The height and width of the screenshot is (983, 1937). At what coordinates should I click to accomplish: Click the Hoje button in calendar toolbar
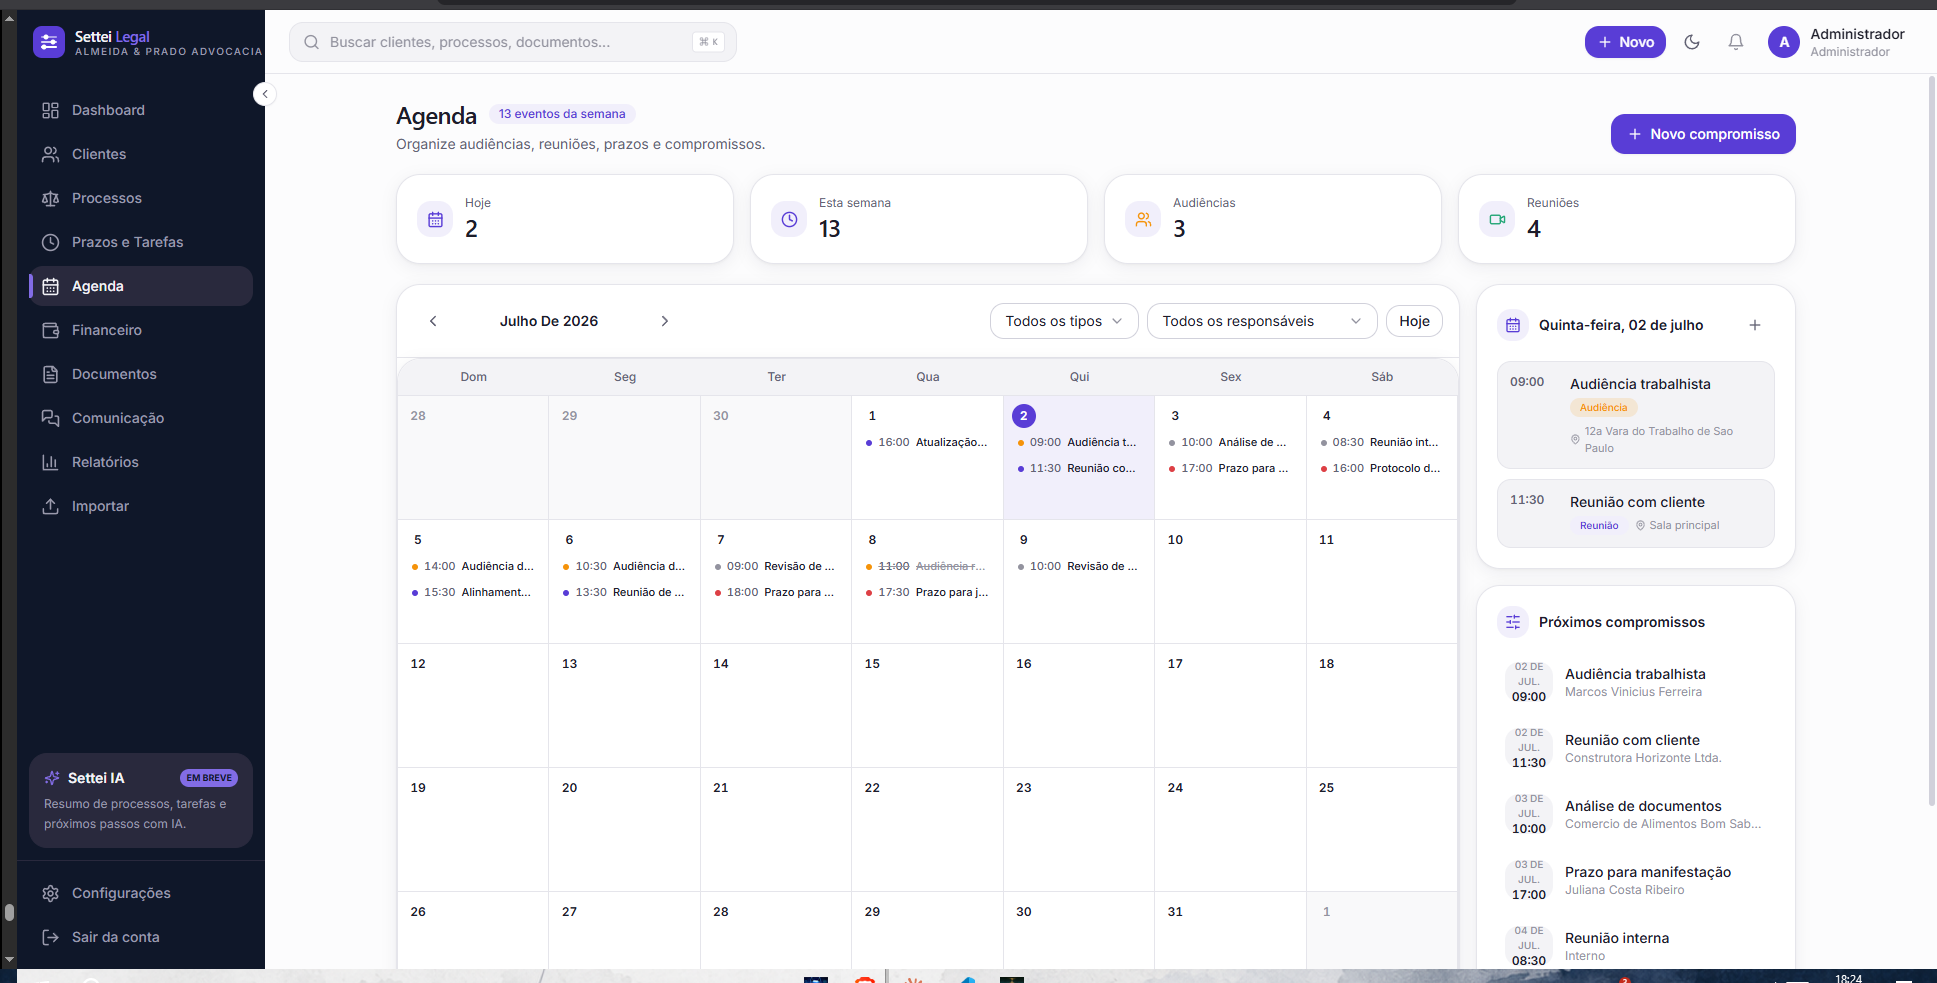click(x=1414, y=321)
